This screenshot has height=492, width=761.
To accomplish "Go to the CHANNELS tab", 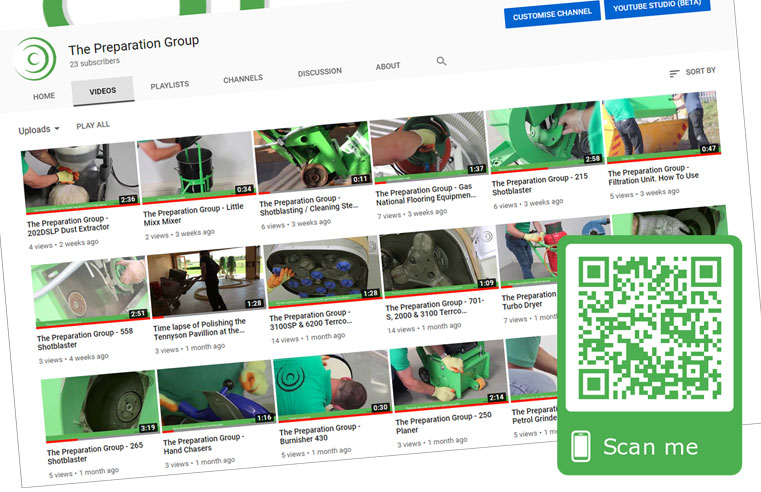I will click(x=243, y=79).
